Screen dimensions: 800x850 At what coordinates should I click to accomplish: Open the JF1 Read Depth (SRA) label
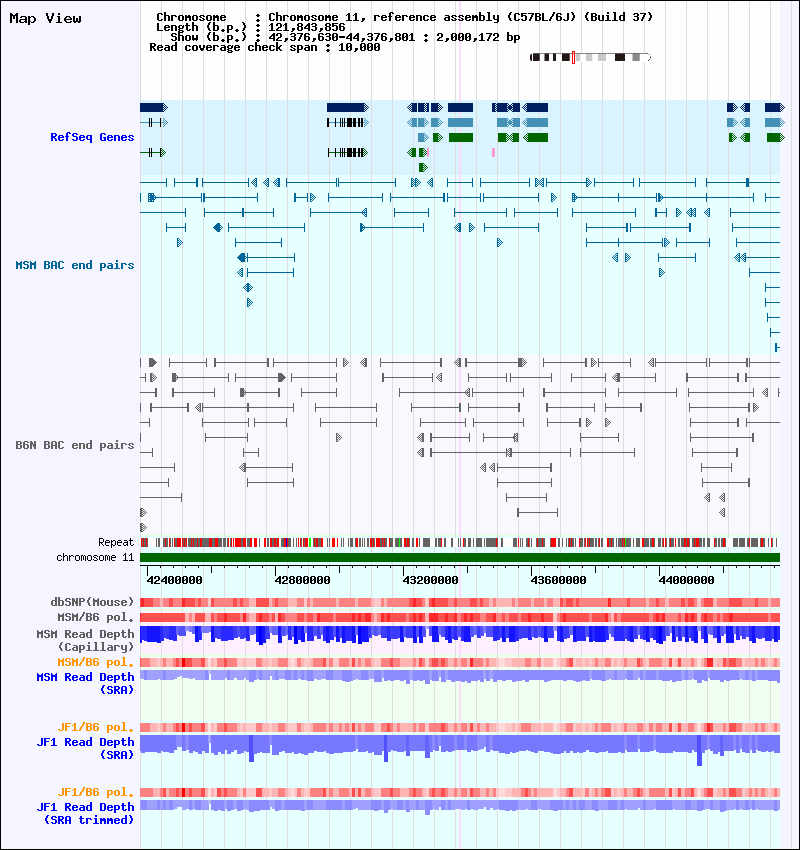point(86,749)
